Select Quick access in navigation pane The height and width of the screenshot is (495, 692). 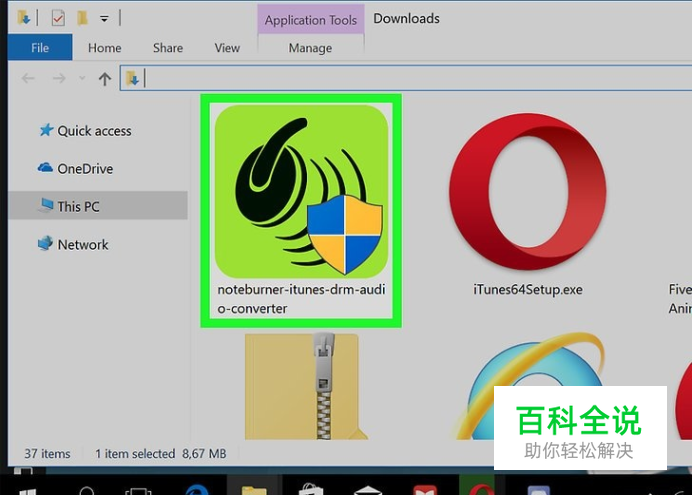[94, 131]
